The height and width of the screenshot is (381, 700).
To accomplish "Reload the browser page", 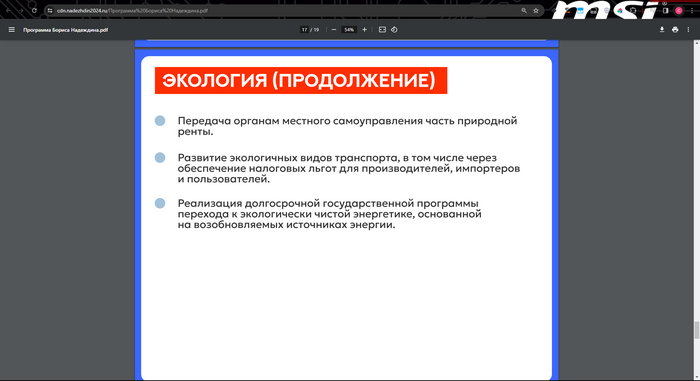I will pos(34,11).
